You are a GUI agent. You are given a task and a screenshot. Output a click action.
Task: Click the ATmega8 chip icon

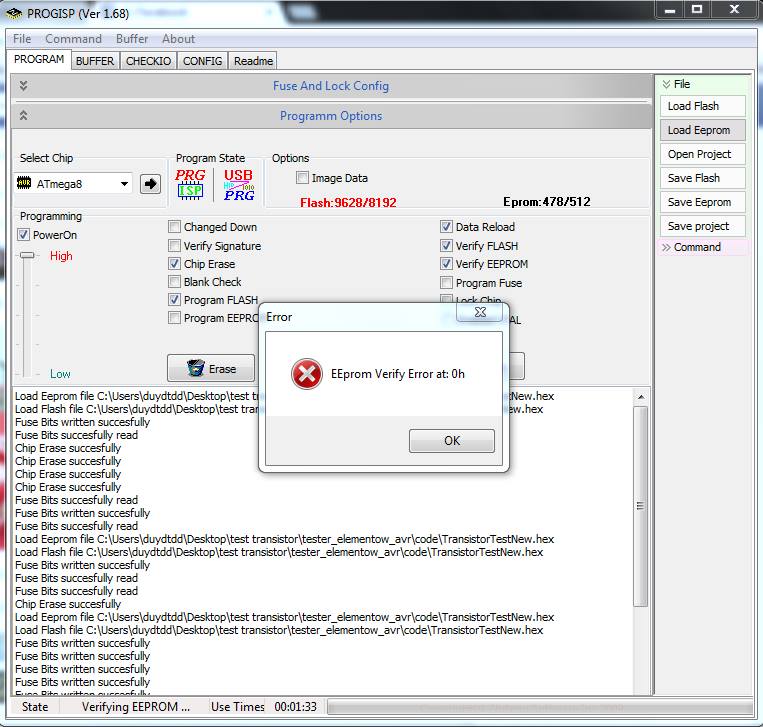(x=24, y=183)
